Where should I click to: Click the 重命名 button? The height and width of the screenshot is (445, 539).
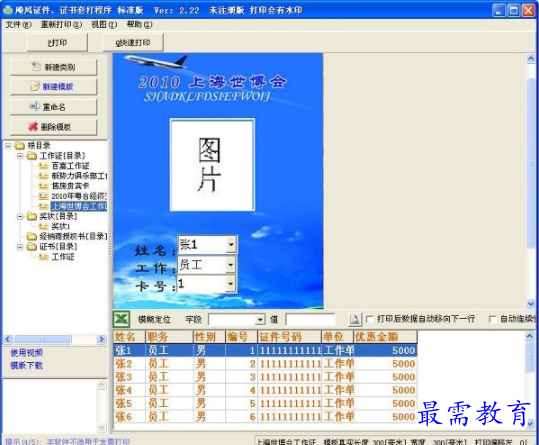point(54,107)
